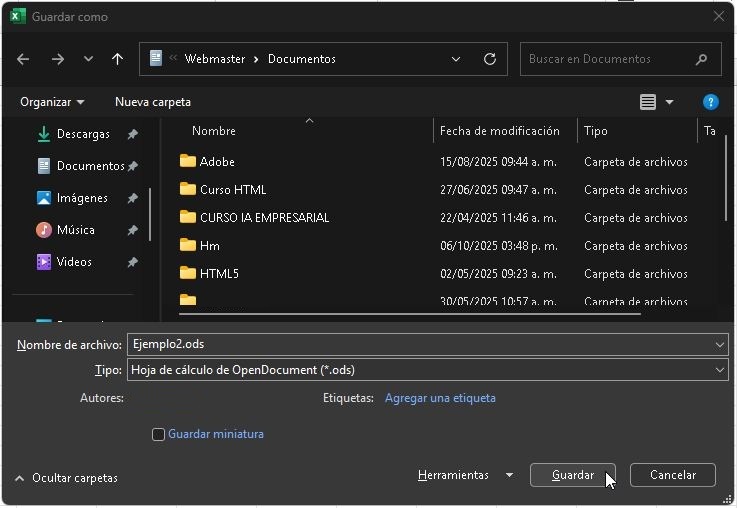Click the sidebar vertical scrollbar
Screen dimensions: 737x508
(x=150, y=214)
